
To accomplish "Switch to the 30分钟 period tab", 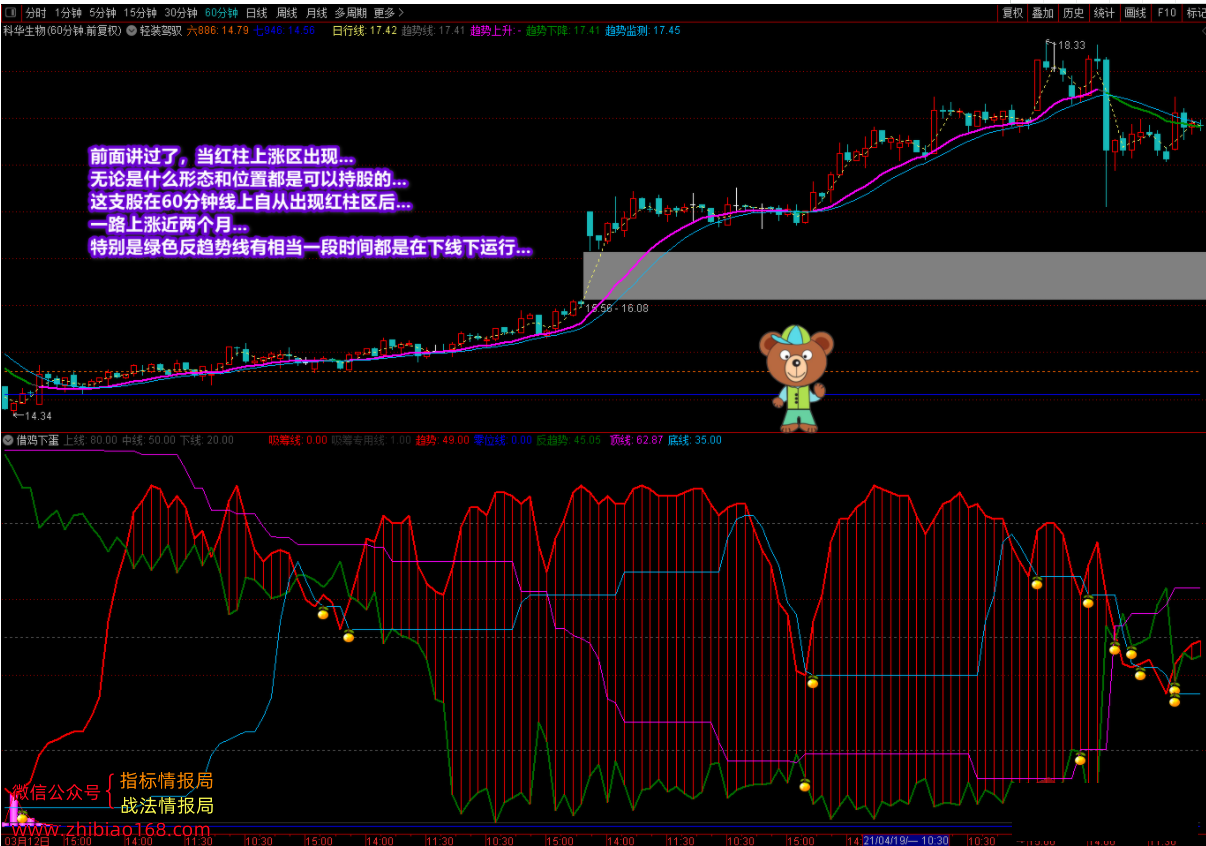I will click(181, 13).
